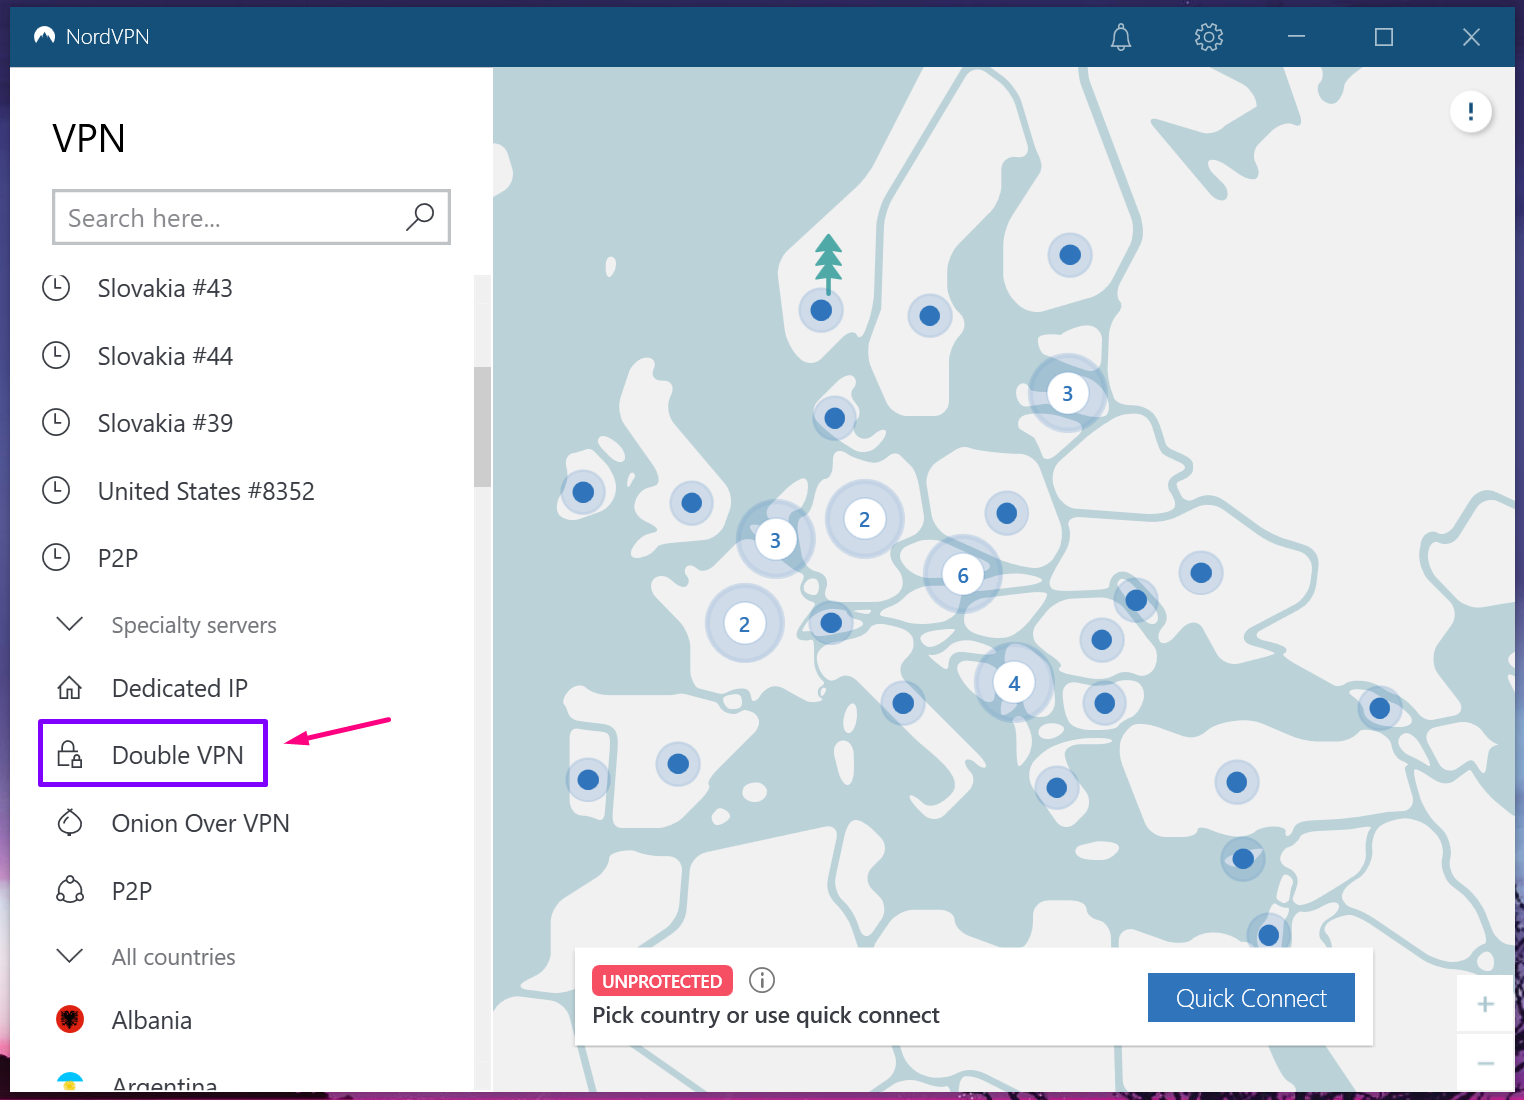Select Albania from the country list
1524x1100 pixels.
pyautogui.click(x=151, y=1020)
